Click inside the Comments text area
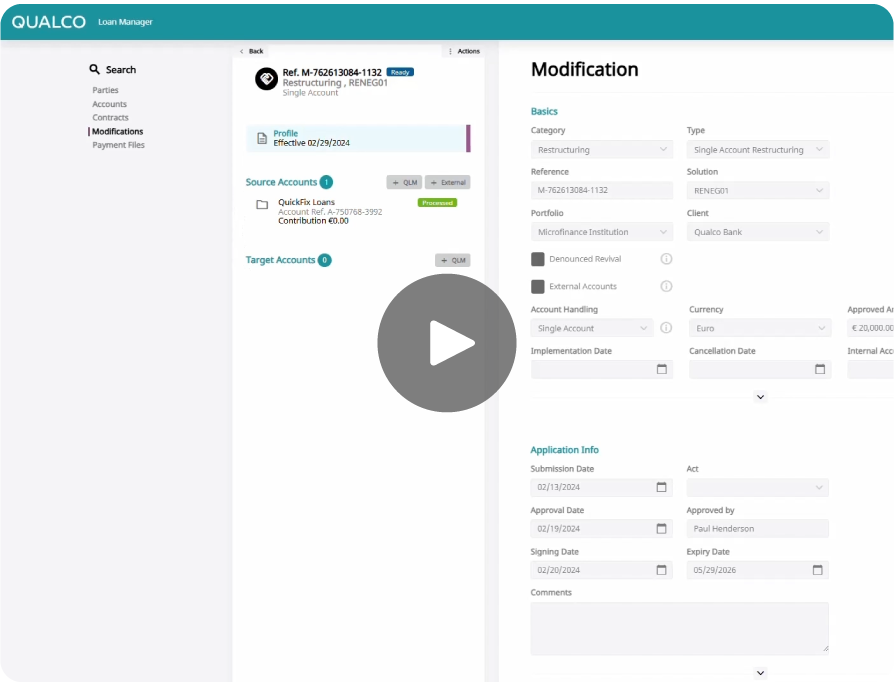The height and width of the screenshot is (686, 894). click(x=680, y=627)
